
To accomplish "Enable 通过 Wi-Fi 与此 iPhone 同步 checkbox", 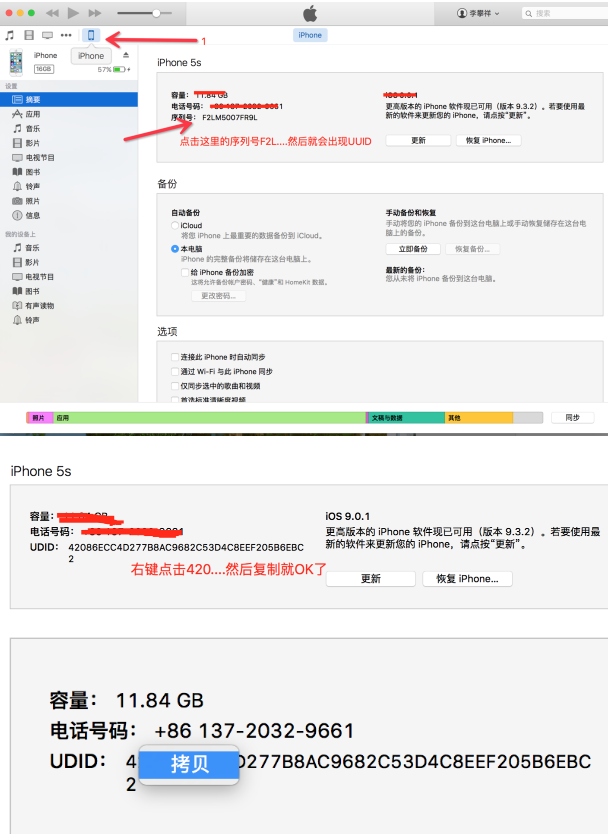I will 174,371.
